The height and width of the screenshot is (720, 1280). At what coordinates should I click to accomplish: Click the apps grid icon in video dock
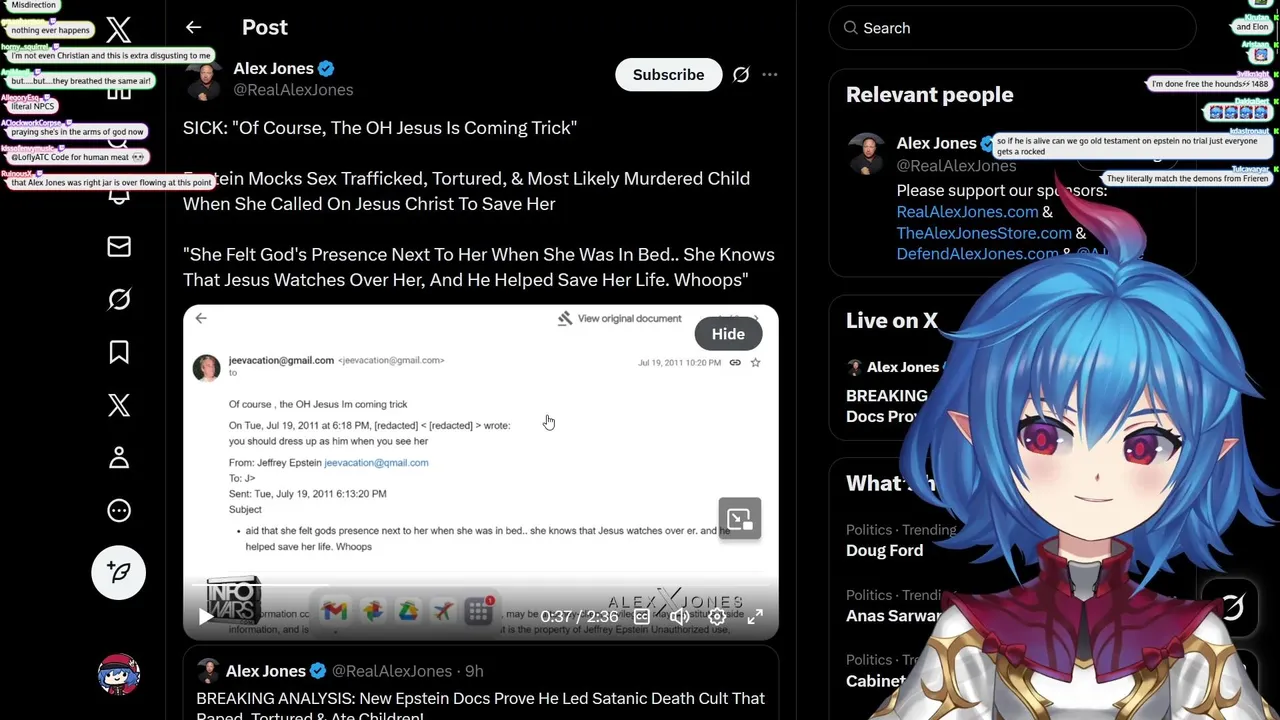[x=478, y=610]
